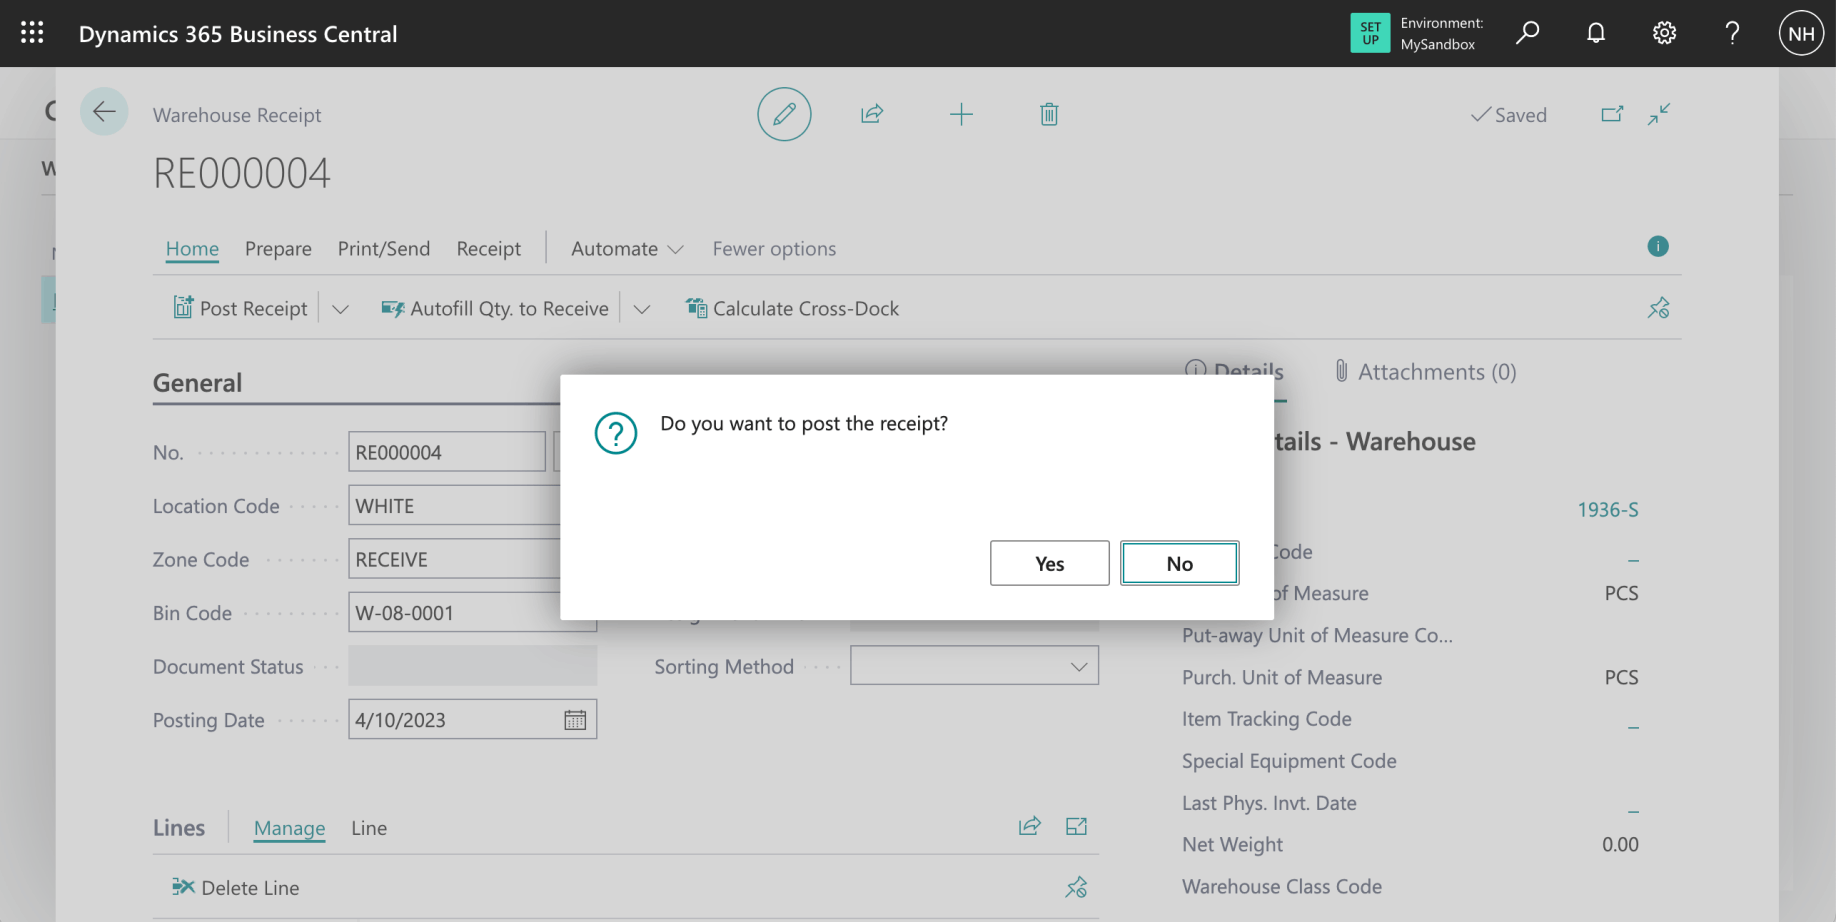Pin the Home action bar
This screenshot has height=922, width=1836.
(1659, 308)
